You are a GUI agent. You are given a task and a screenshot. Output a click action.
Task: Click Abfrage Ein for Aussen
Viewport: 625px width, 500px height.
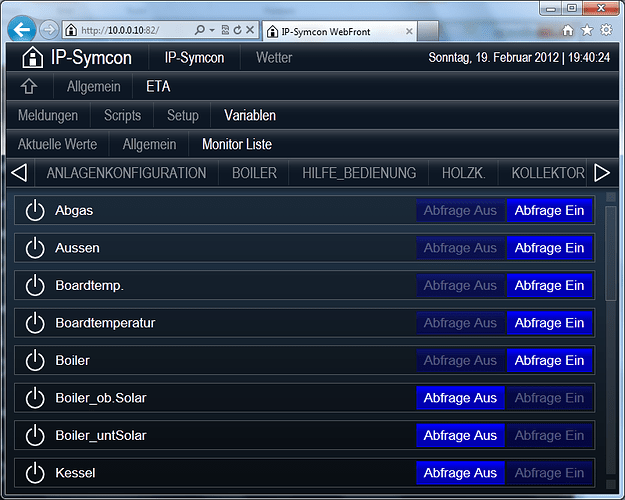(549, 248)
